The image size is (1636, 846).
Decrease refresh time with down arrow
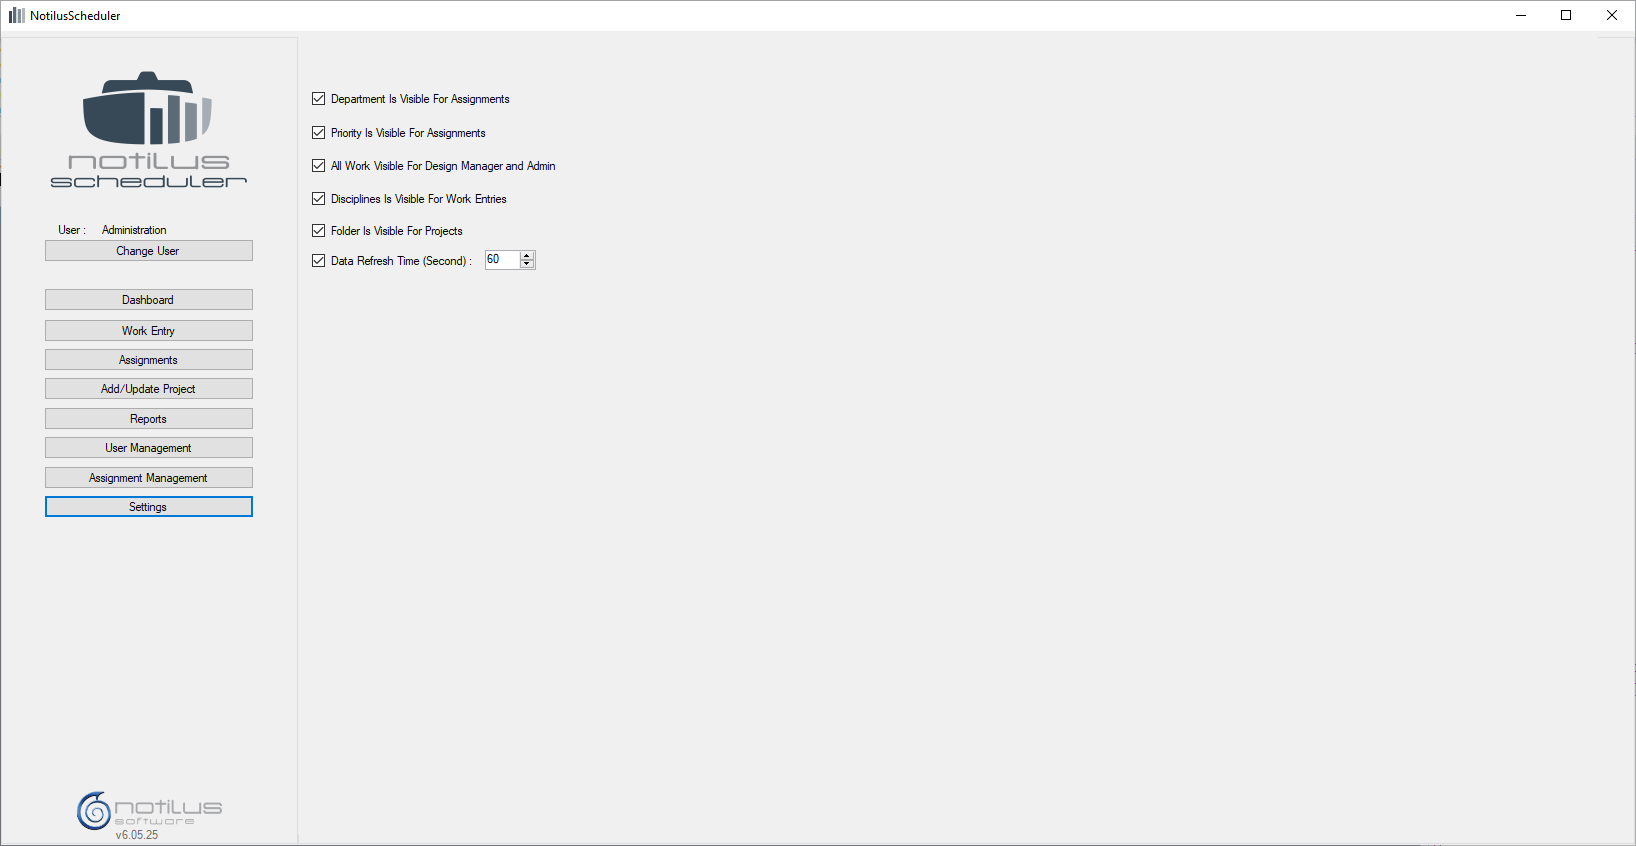click(x=527, y=264)
